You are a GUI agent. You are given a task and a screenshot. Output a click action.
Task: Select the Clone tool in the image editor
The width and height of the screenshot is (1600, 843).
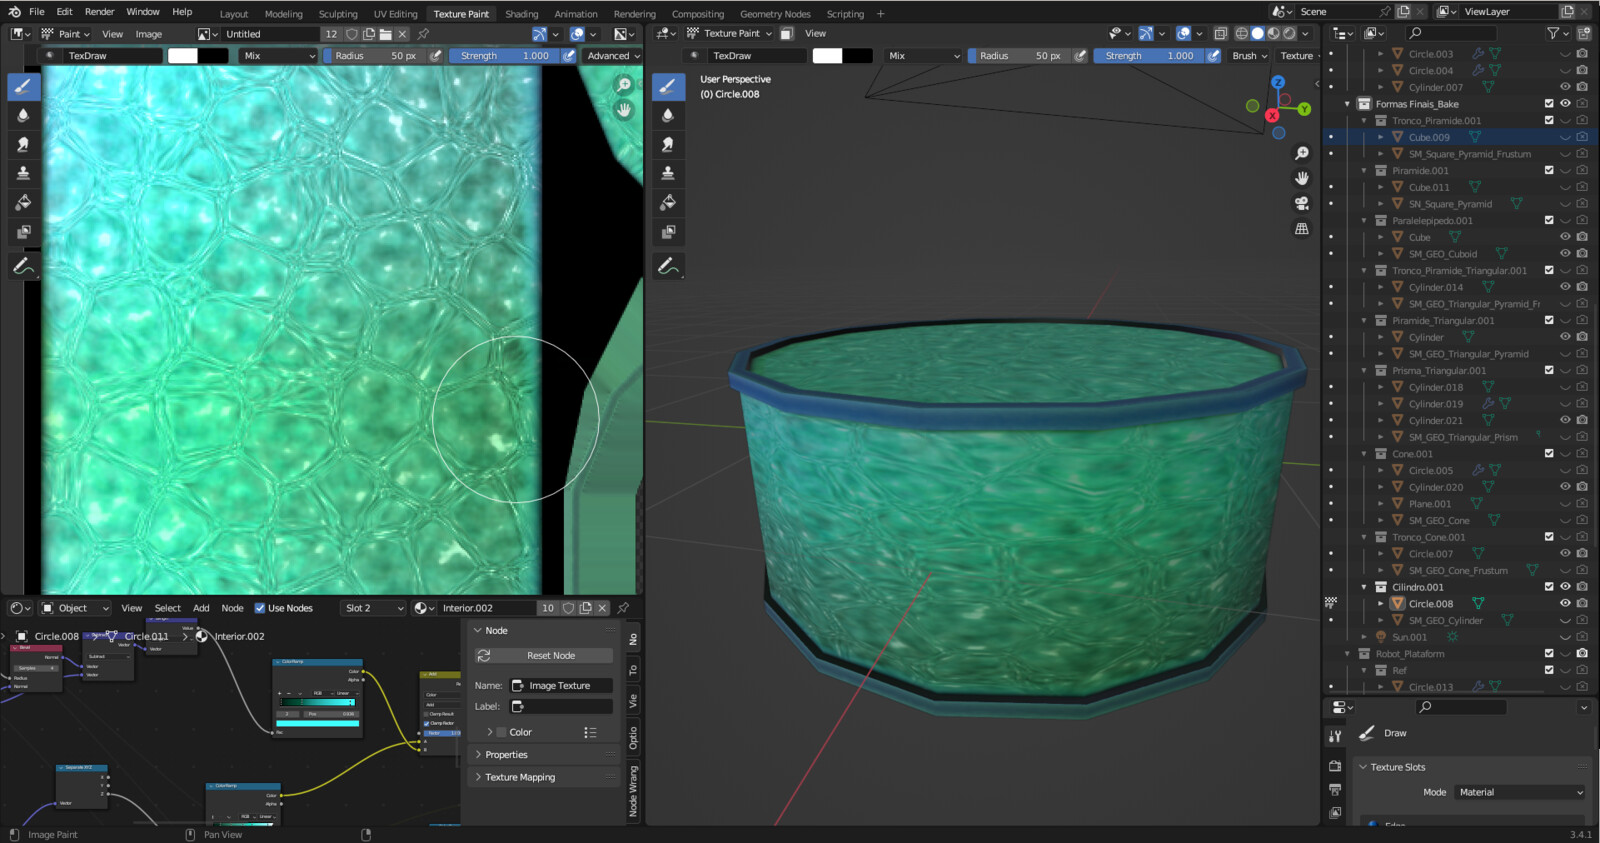click(x=23, y=173)
